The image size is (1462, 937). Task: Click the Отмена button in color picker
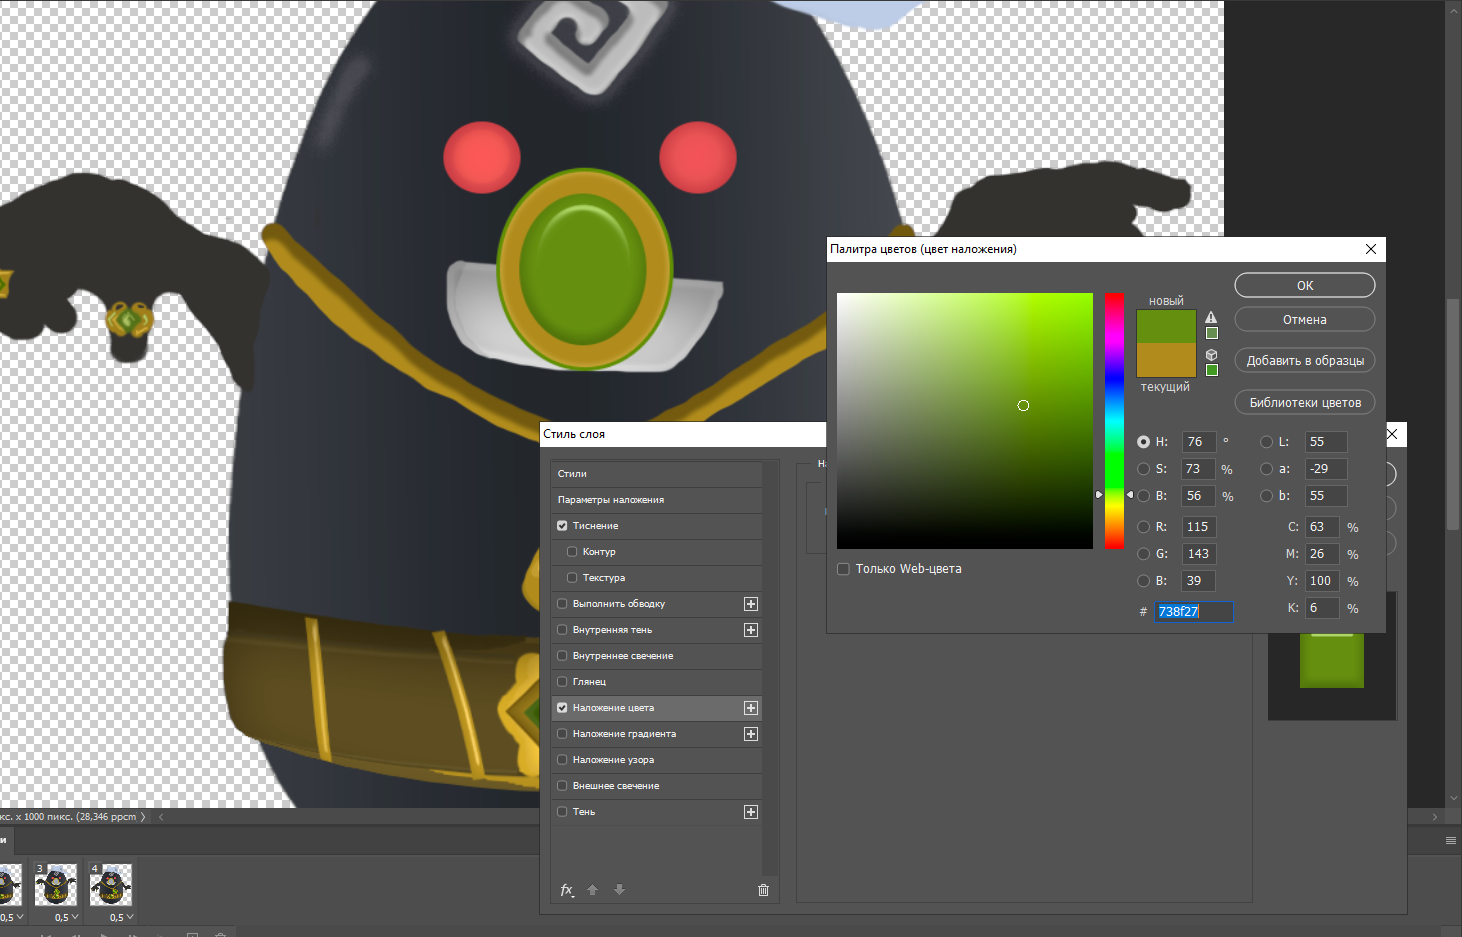[x=1305, y=320]
